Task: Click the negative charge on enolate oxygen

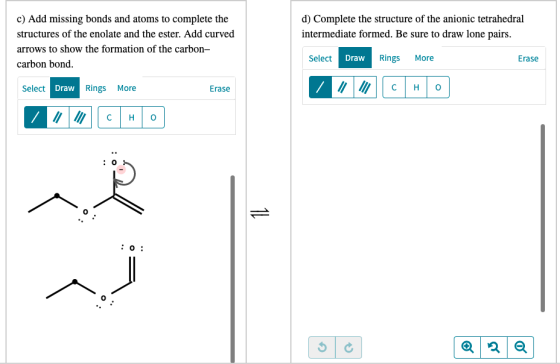Action: [x=121, y=169]
